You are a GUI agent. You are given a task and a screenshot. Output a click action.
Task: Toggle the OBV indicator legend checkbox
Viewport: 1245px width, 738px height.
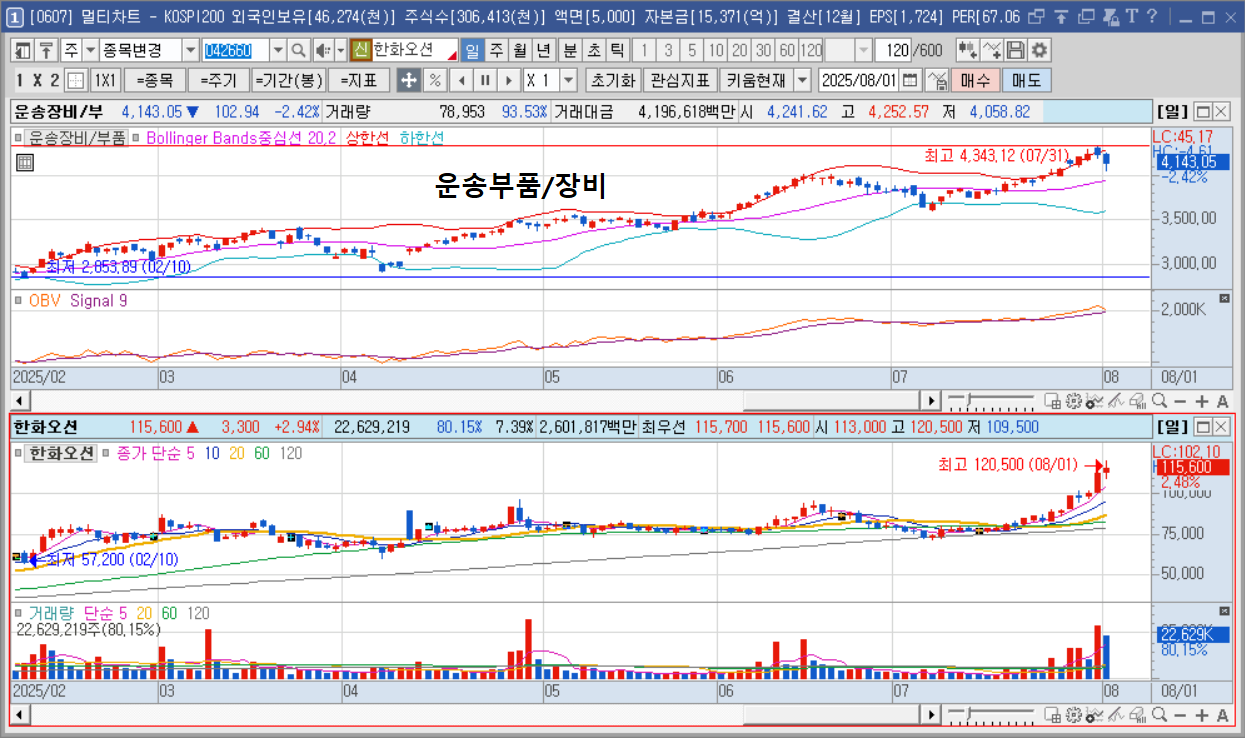19,300
